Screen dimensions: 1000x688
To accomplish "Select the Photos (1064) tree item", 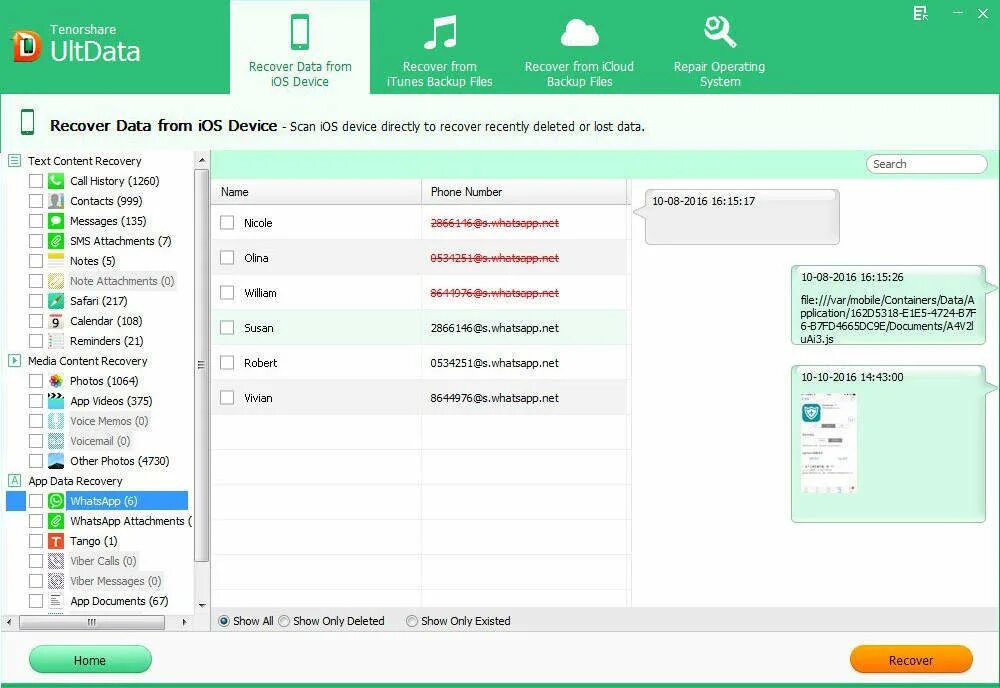I will click(104, 381).
